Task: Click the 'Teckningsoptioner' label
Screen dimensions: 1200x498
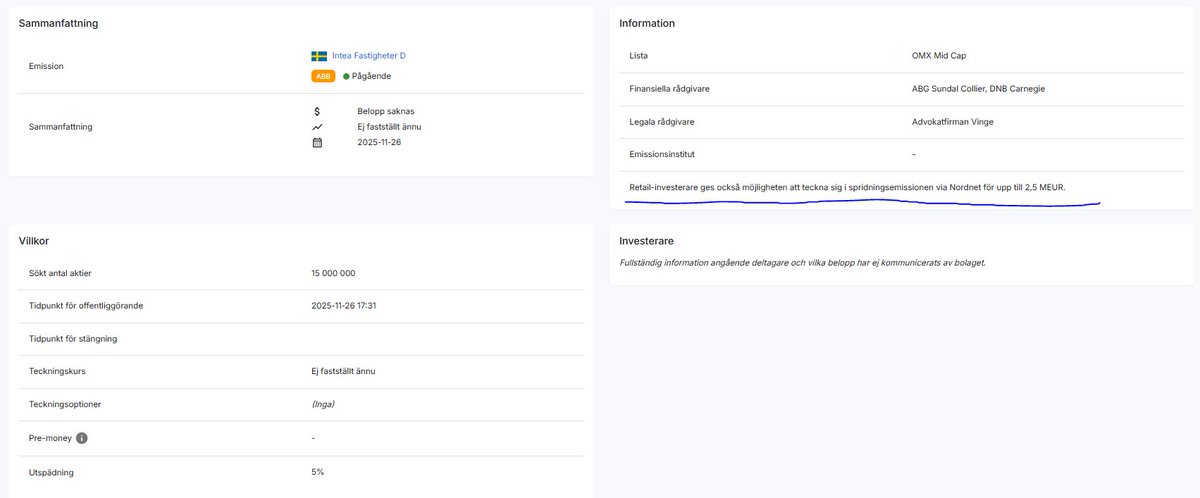Action: 66,405
